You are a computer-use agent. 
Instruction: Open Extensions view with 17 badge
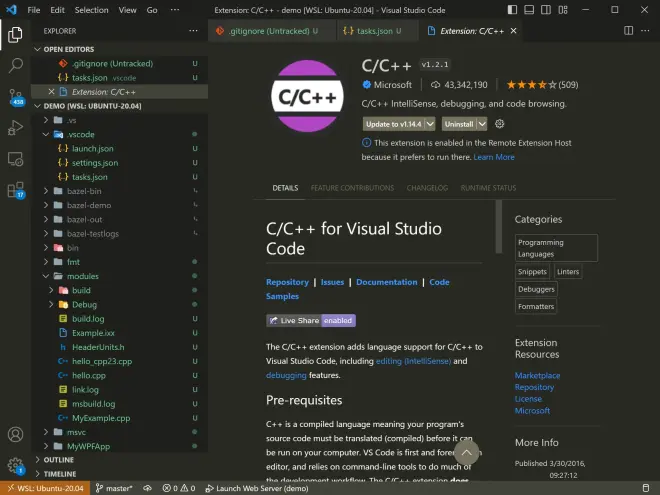coord(16,190)
